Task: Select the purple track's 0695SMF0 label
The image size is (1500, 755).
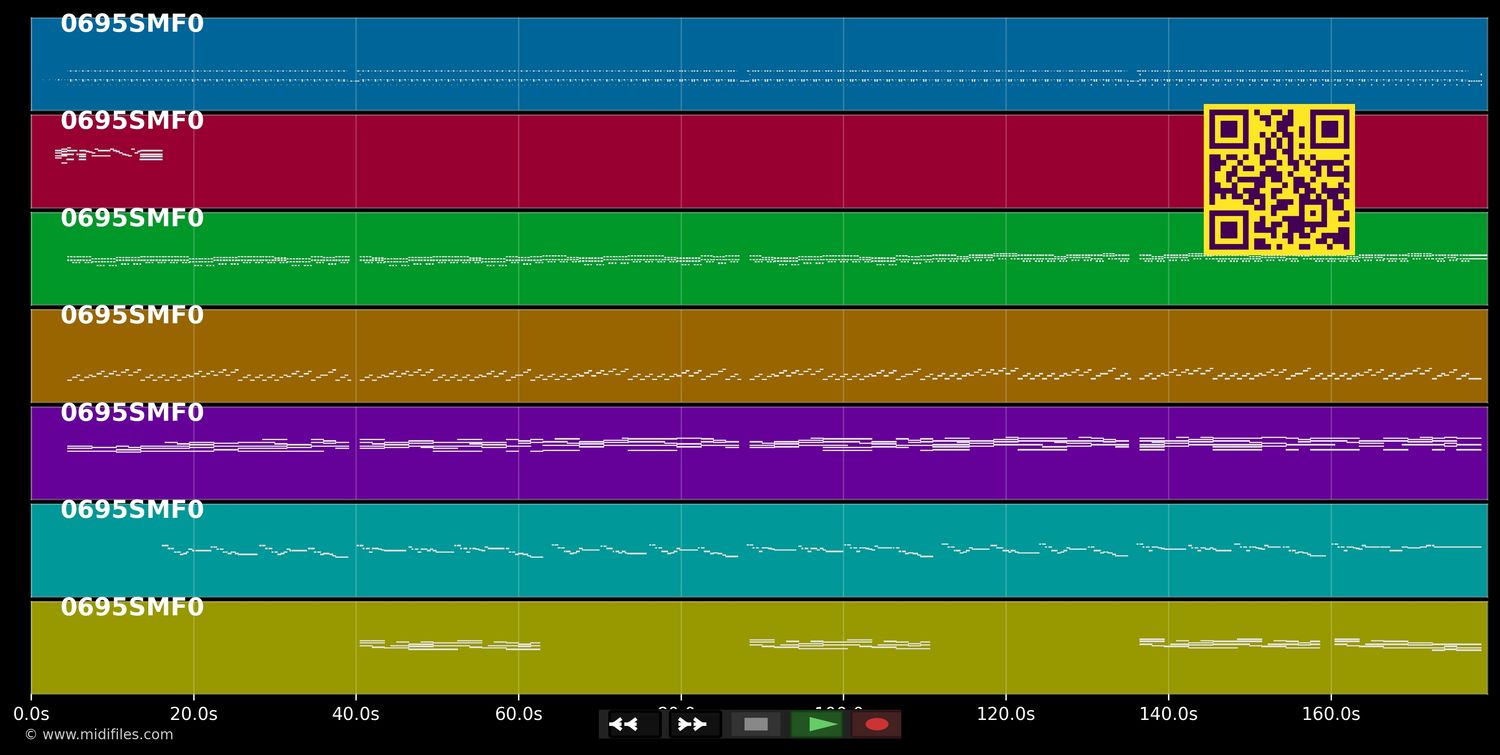Action: pos(132,413)
